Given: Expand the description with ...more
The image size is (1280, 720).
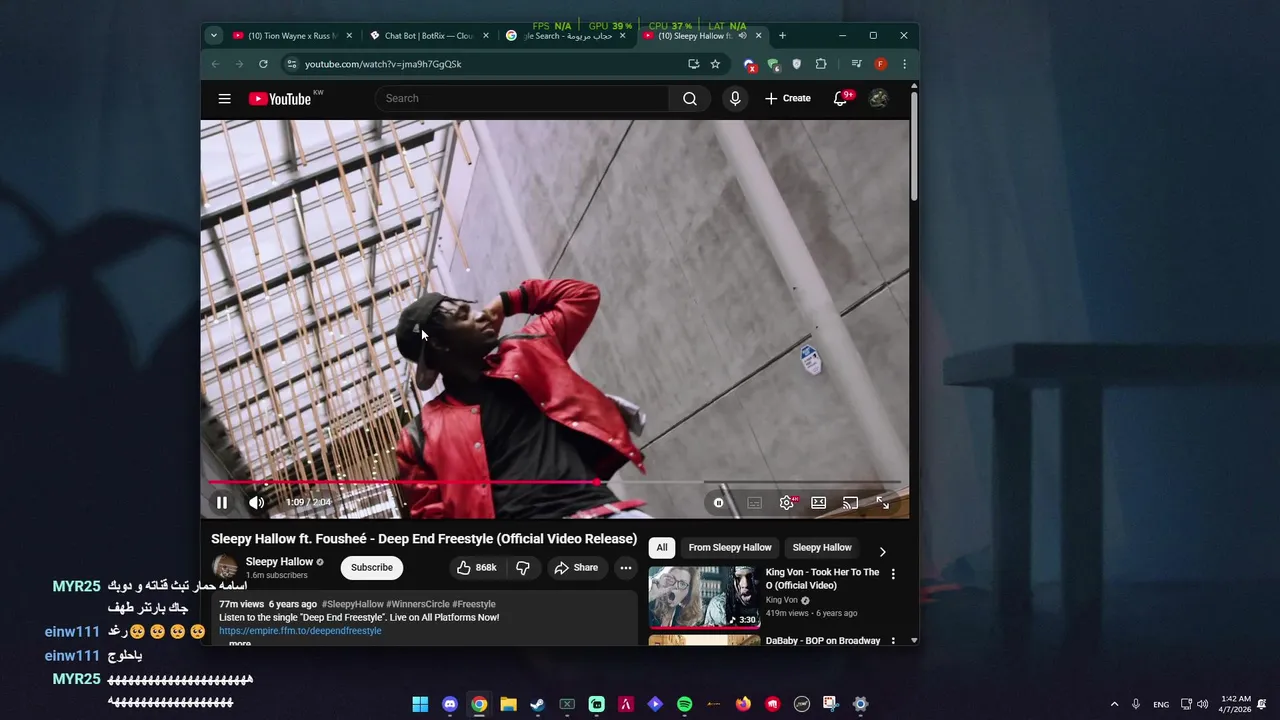Looking at the screenshot, I should coord(240,643).
